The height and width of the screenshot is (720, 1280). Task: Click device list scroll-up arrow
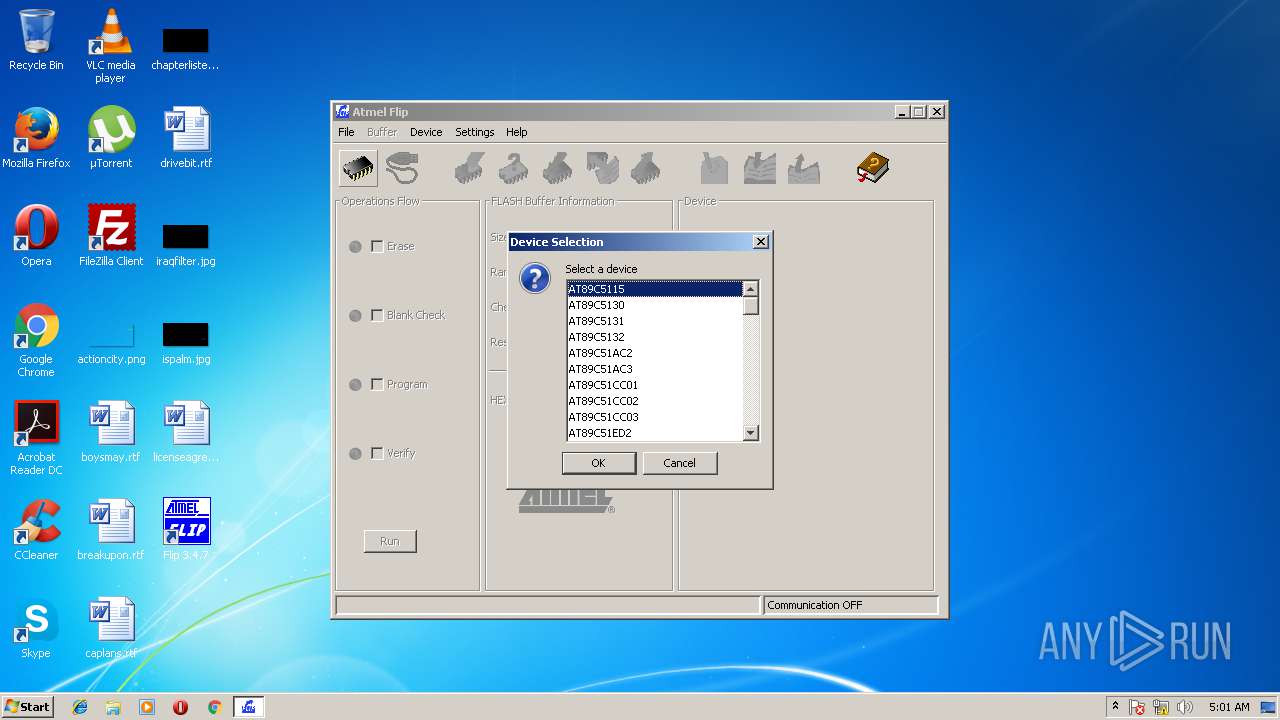coord(751,289)
